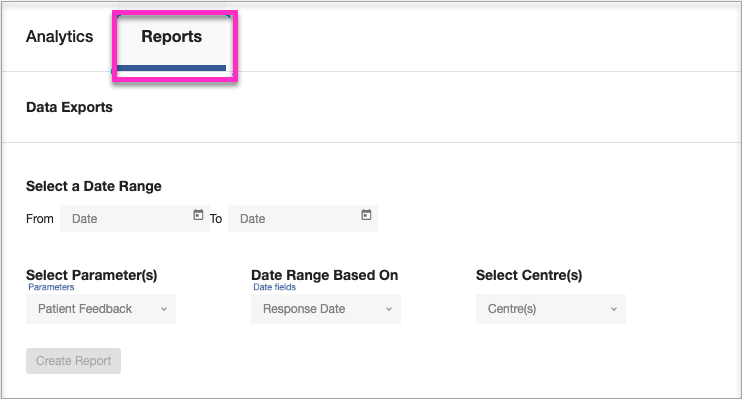This screenshot has height=399, width=742.
Task: Focus the From date input field
Action: (x=135, y=219)
